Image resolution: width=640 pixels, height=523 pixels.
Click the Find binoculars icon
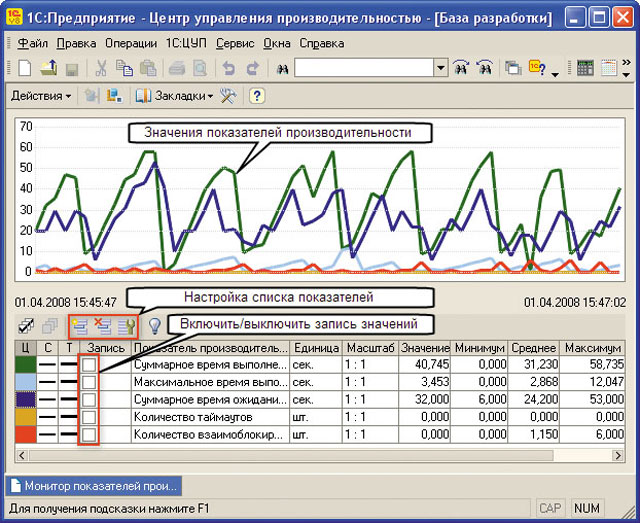(x=282, y=69)
